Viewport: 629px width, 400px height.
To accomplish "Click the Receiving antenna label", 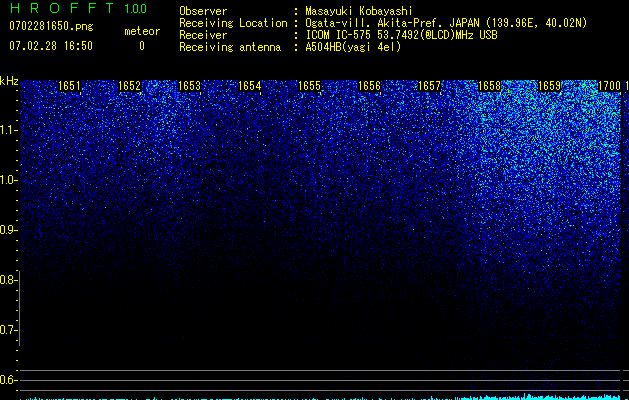I will pos(230,47).
